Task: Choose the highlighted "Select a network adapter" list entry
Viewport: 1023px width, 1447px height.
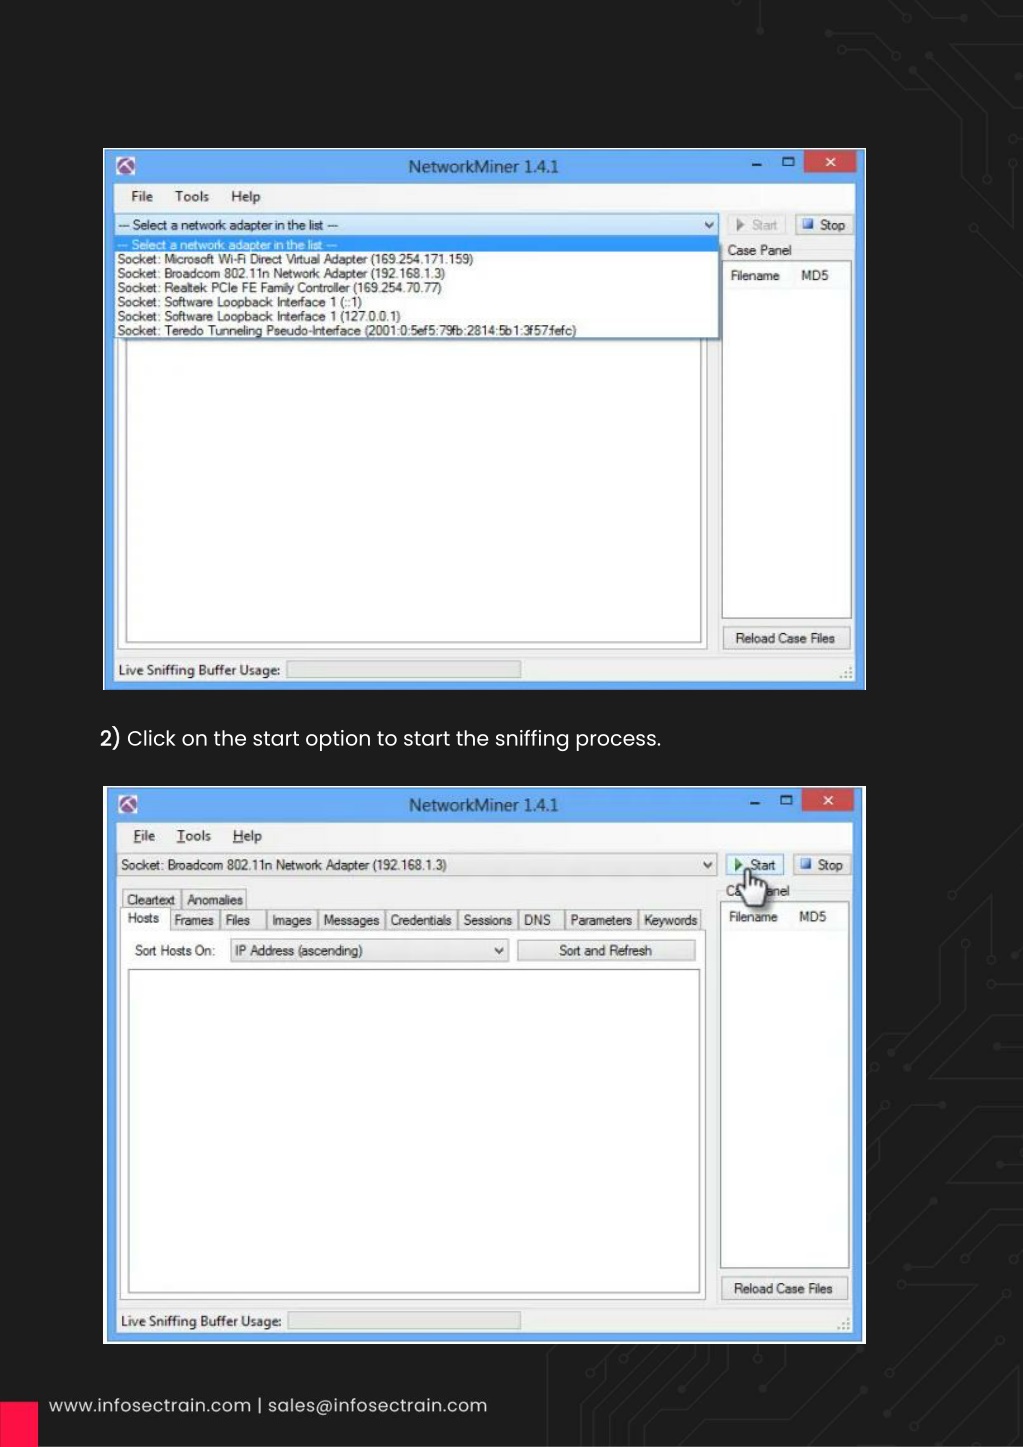Action: 417,244
